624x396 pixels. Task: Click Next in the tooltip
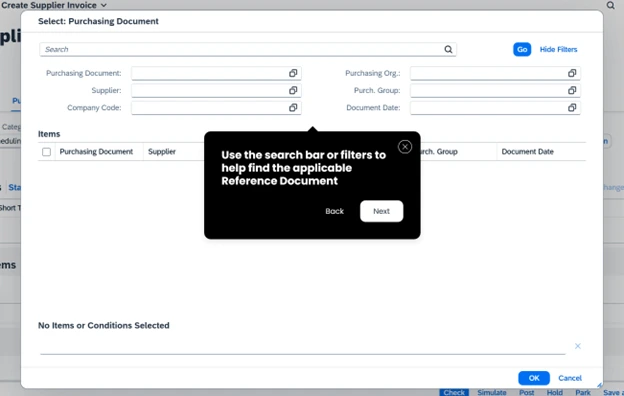(x=381, y=211)
